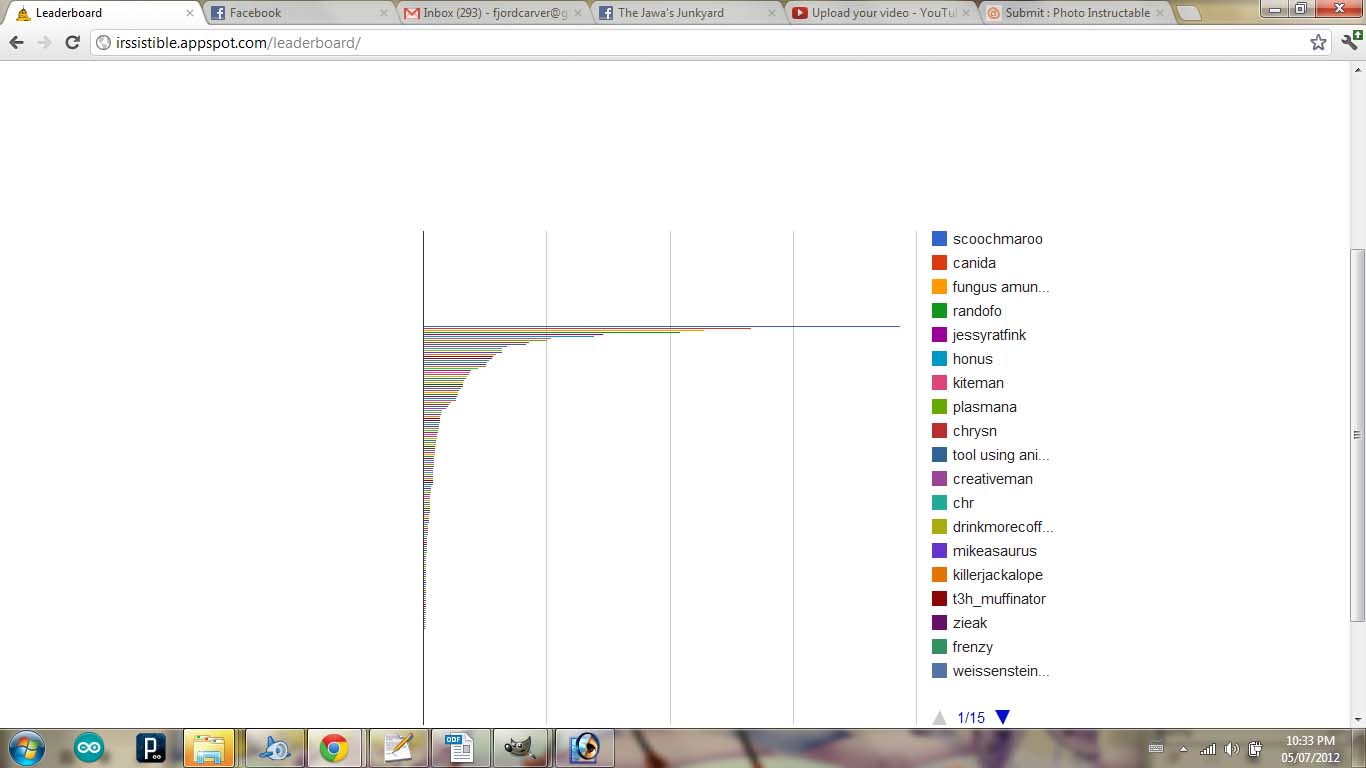Select chrysn in the legend
Image resolution: width=1366 pixels, height=768 pixels.
click(x=975, y=431)
